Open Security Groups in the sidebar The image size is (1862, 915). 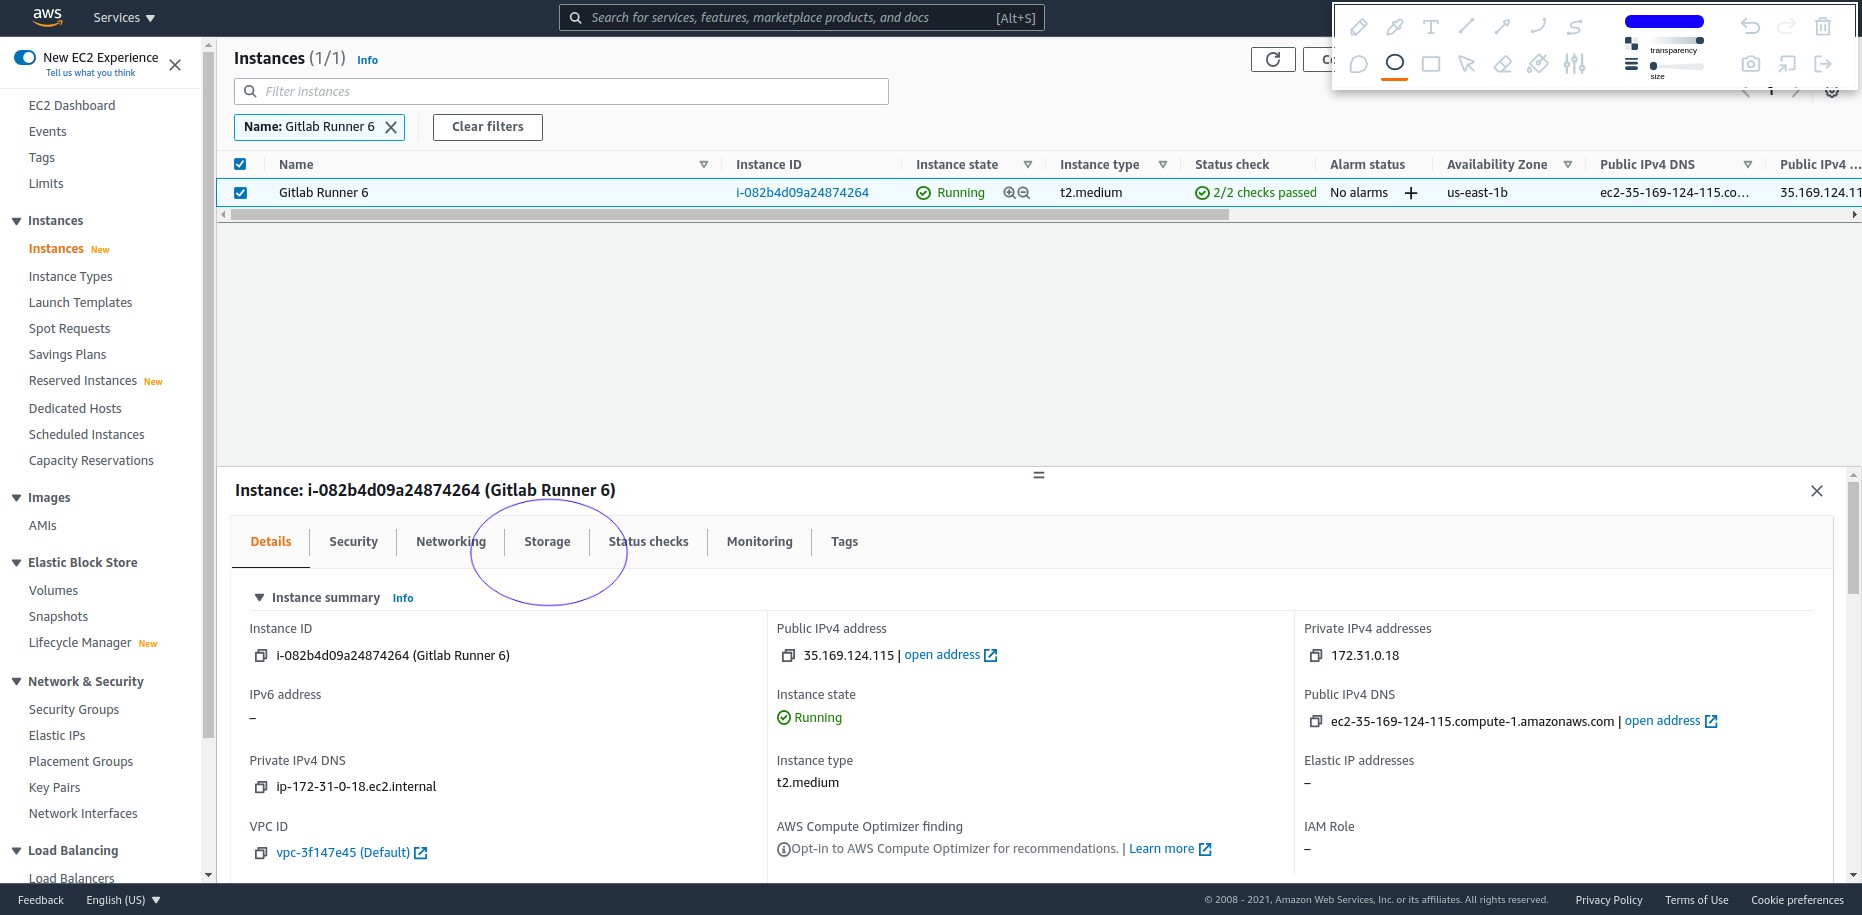74,710
